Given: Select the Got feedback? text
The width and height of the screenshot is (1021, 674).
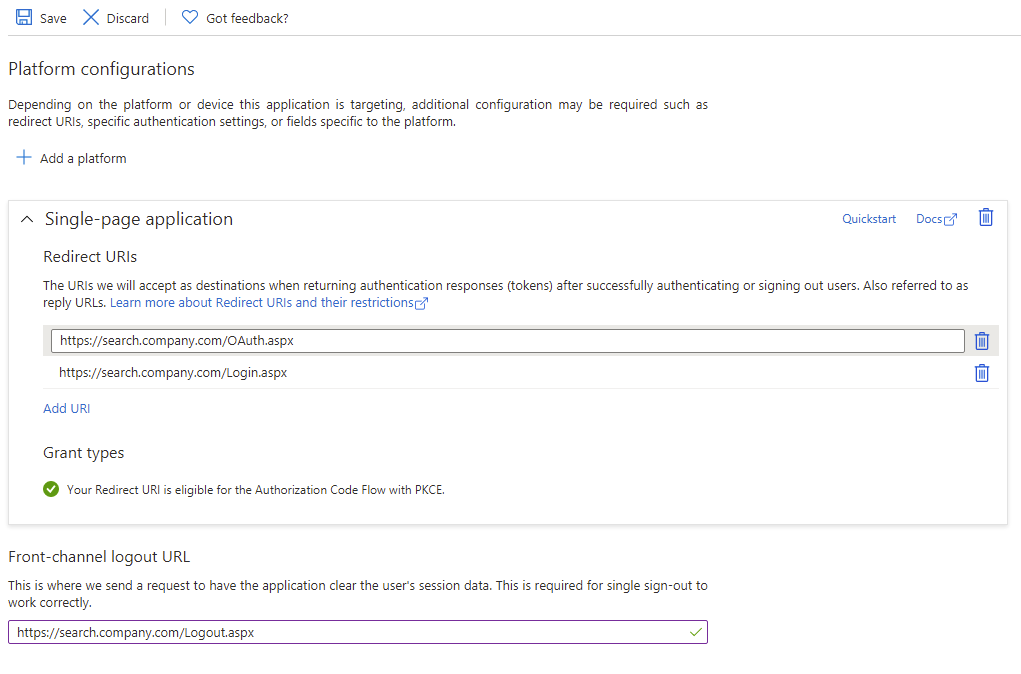Looking at the screenshot, I should tap(247, 18).
